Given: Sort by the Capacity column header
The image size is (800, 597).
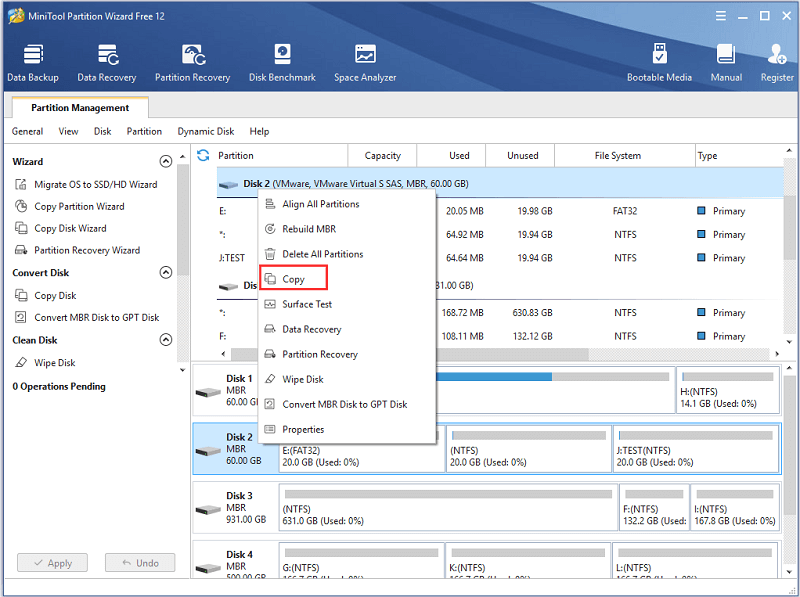Looking at the screenshot, I should click(x=382, y=156).
